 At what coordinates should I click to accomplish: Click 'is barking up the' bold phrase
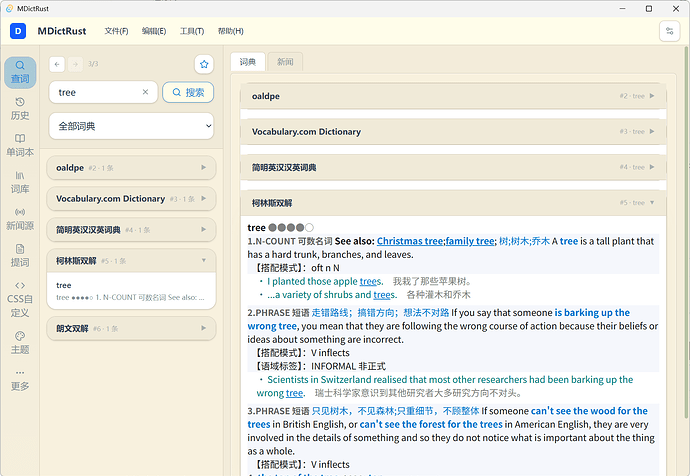592,312
